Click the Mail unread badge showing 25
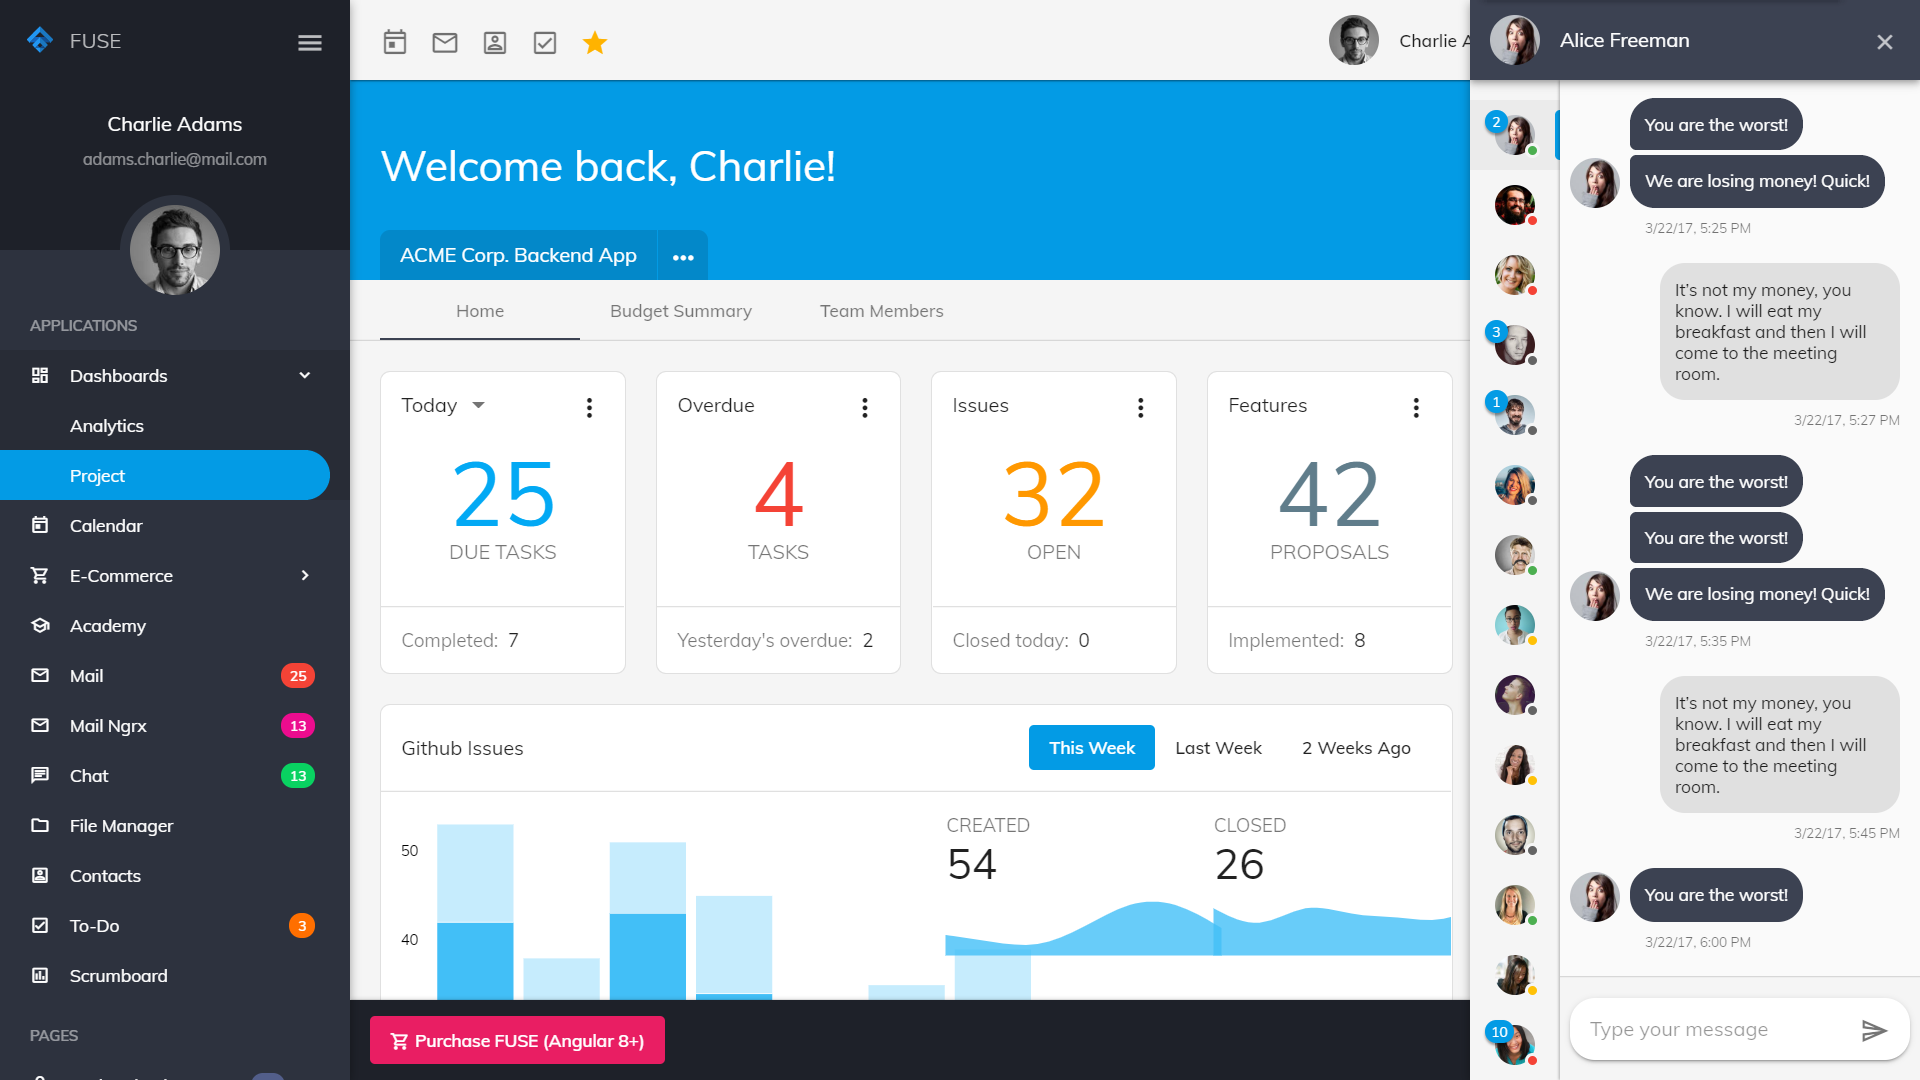 (298, 676)
